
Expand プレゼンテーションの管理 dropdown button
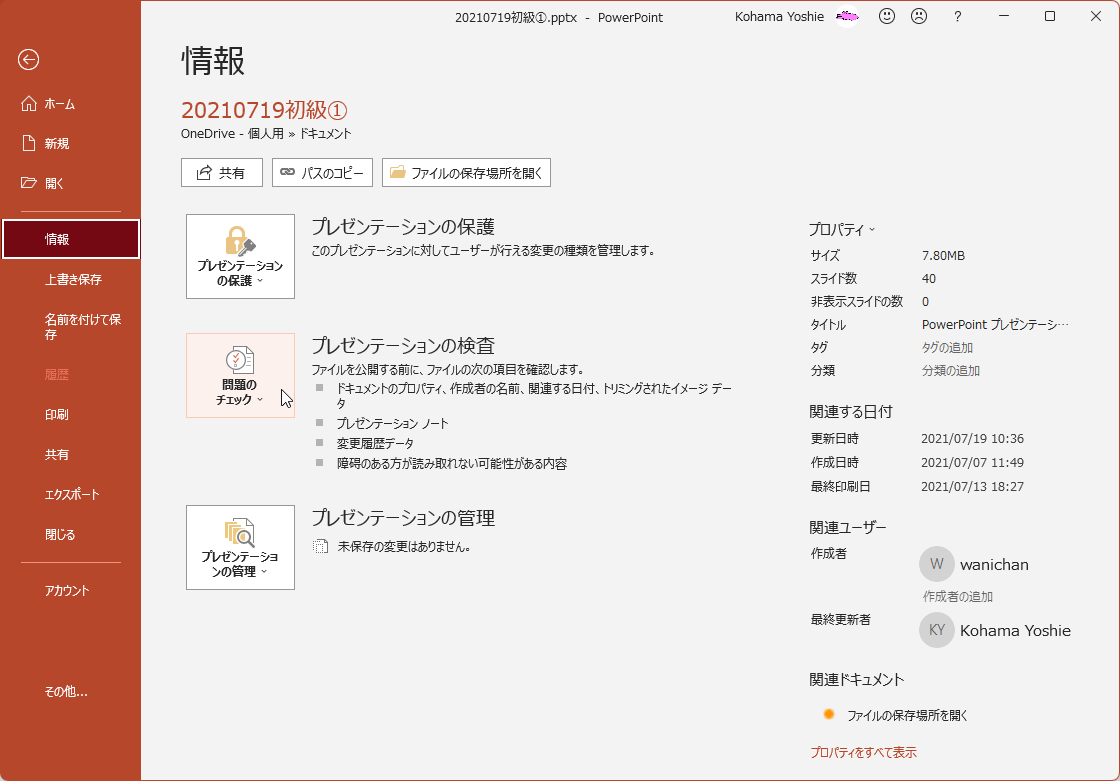[x=240, y=547]
